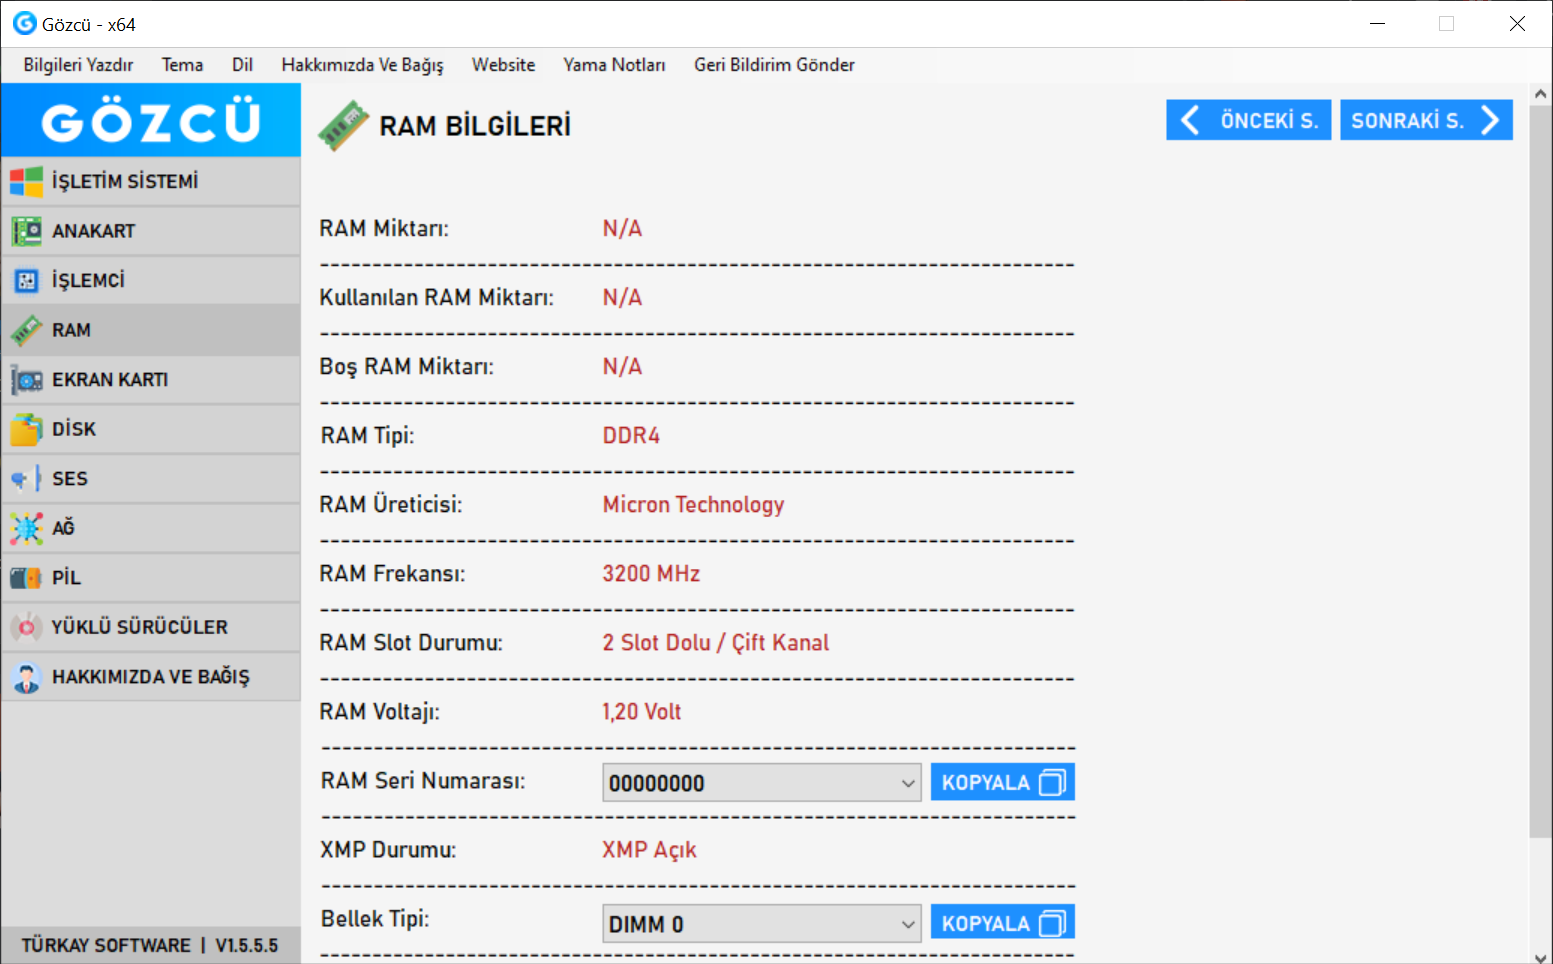Image resolution: width=1553 pixels, height=964 pixels.
Task: Go to next page with Sonraki S.
Action: (1425, 121)
